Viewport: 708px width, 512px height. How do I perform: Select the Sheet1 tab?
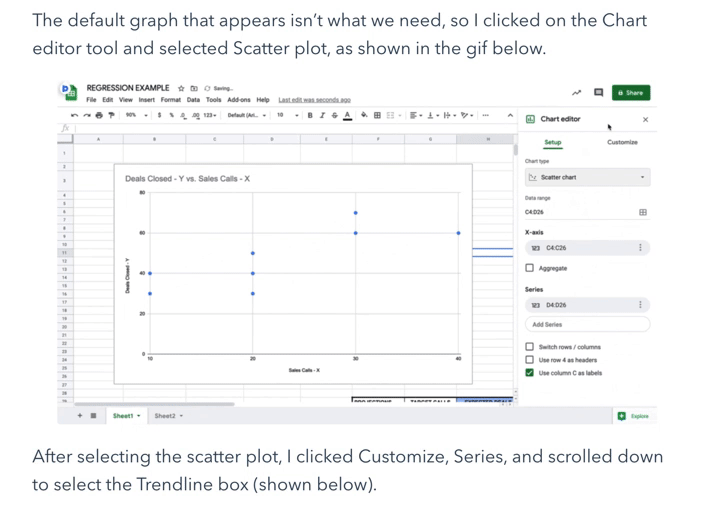[x=126, y=416]
